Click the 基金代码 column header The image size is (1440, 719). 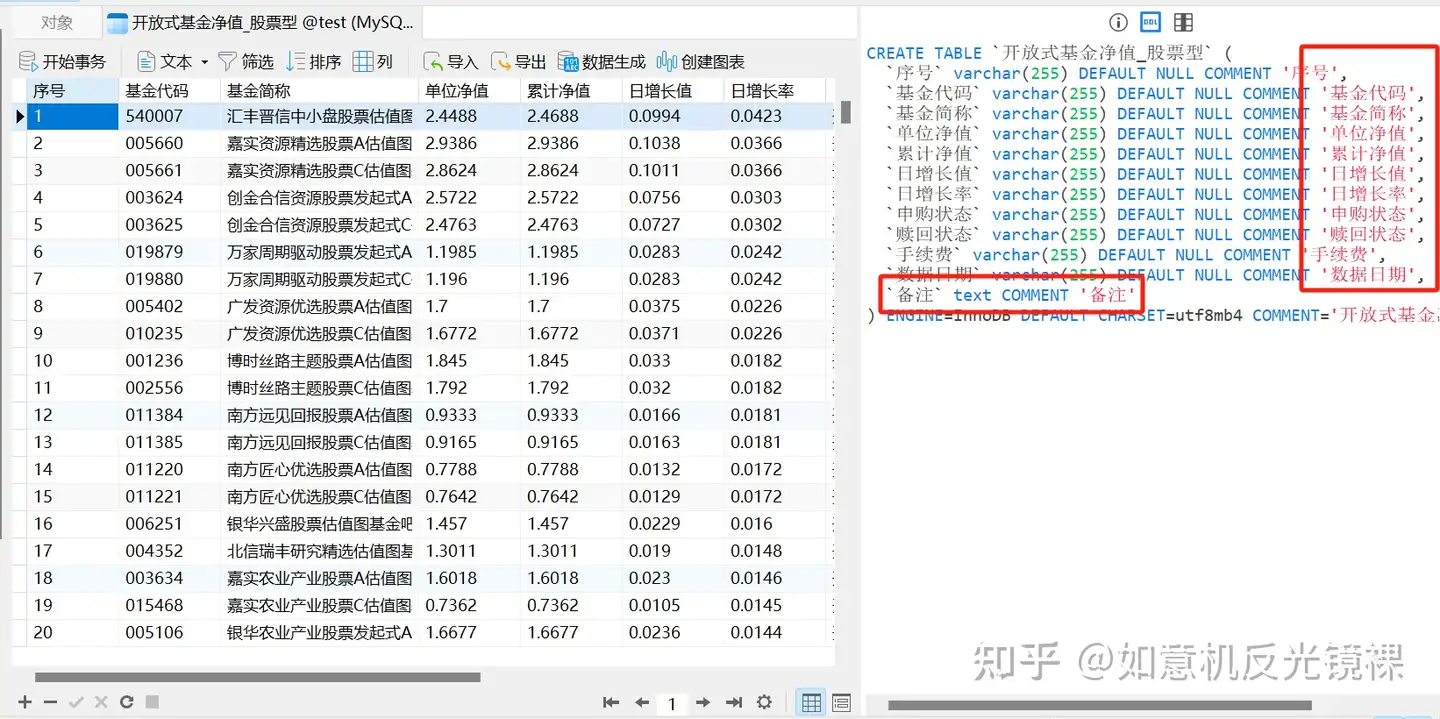pyautogui.click(x=169, y=90)
